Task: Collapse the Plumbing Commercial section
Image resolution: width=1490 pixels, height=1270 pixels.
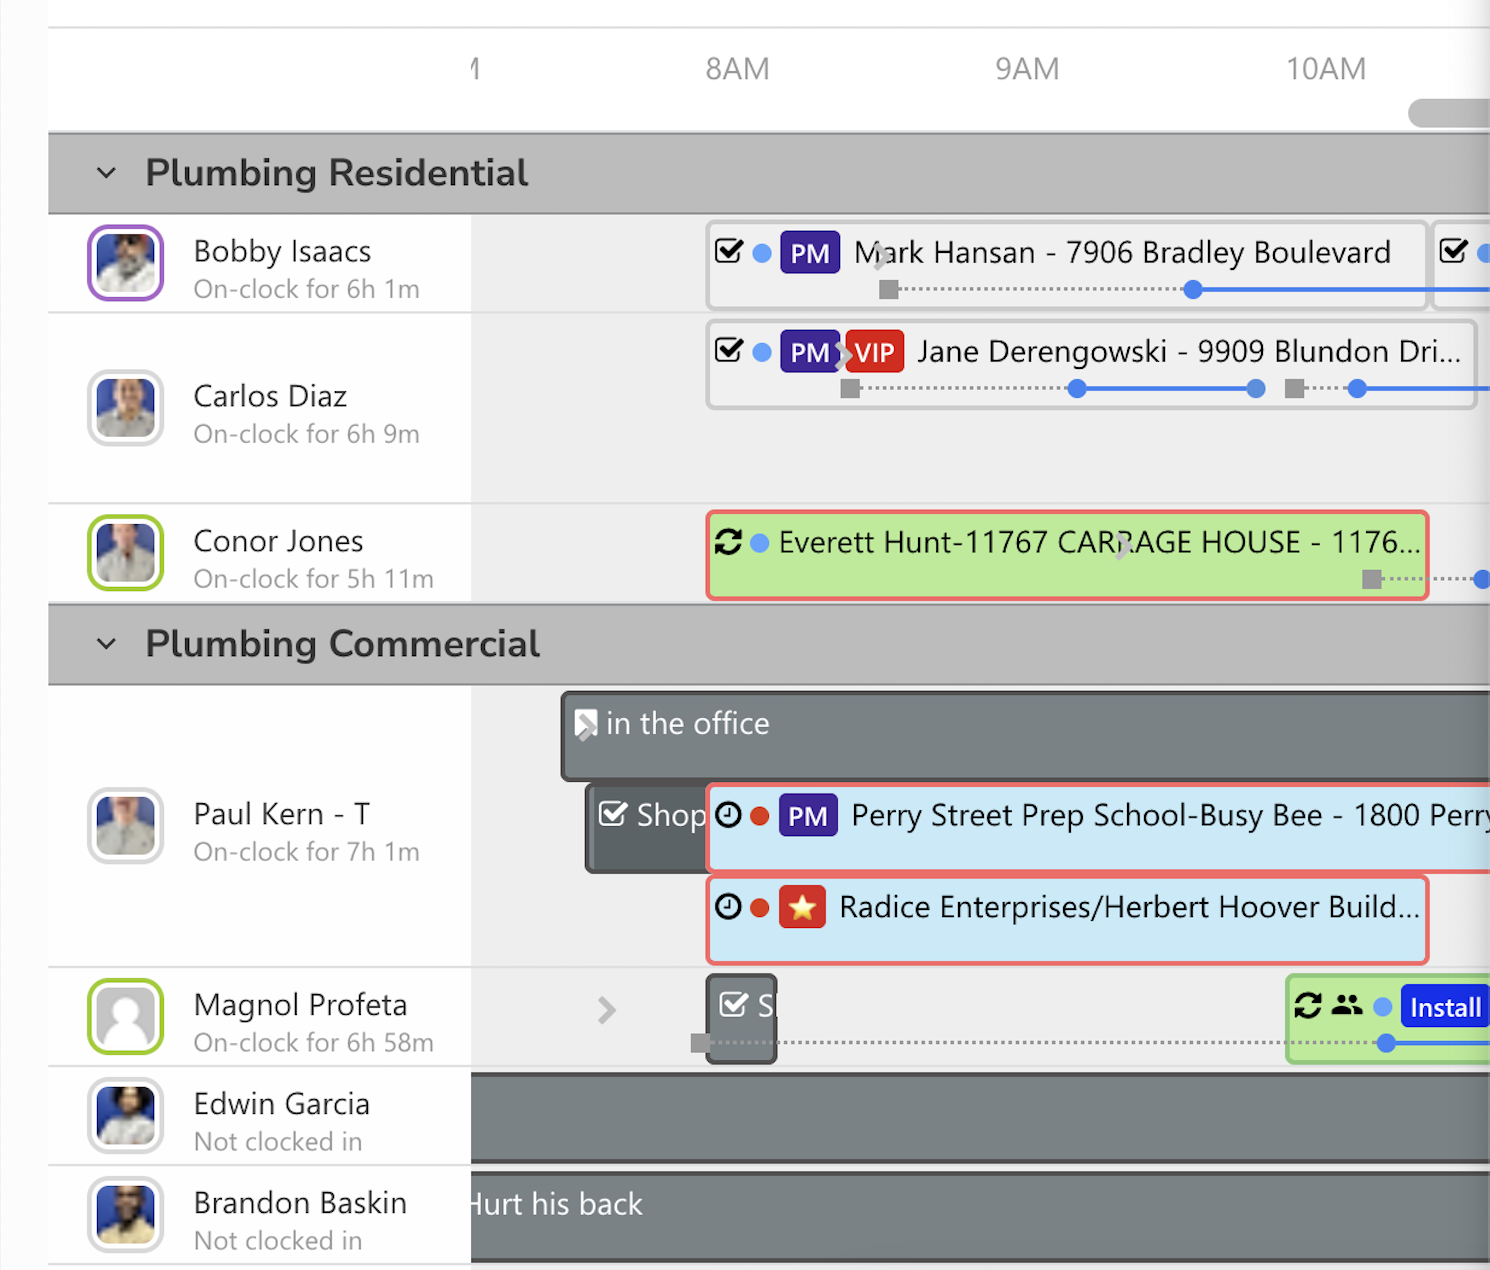Action: 106,644
